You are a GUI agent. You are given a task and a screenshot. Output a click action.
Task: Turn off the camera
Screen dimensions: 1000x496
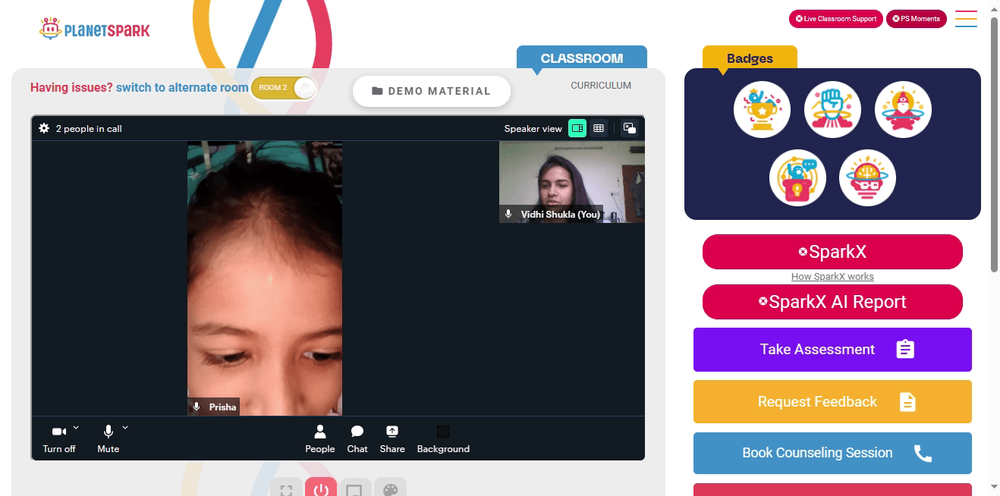tap(59, 439)
